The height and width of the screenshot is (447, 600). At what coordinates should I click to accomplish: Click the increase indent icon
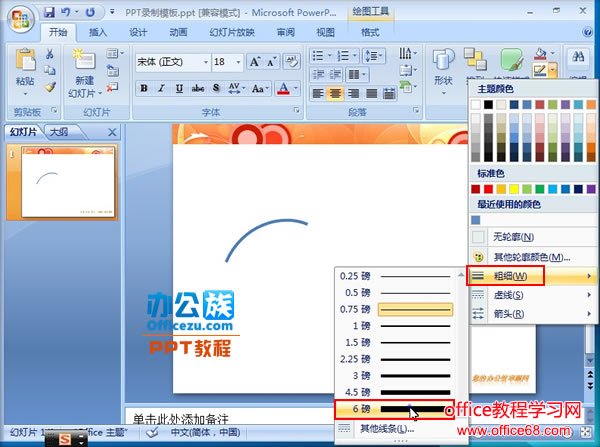[335, 74]
